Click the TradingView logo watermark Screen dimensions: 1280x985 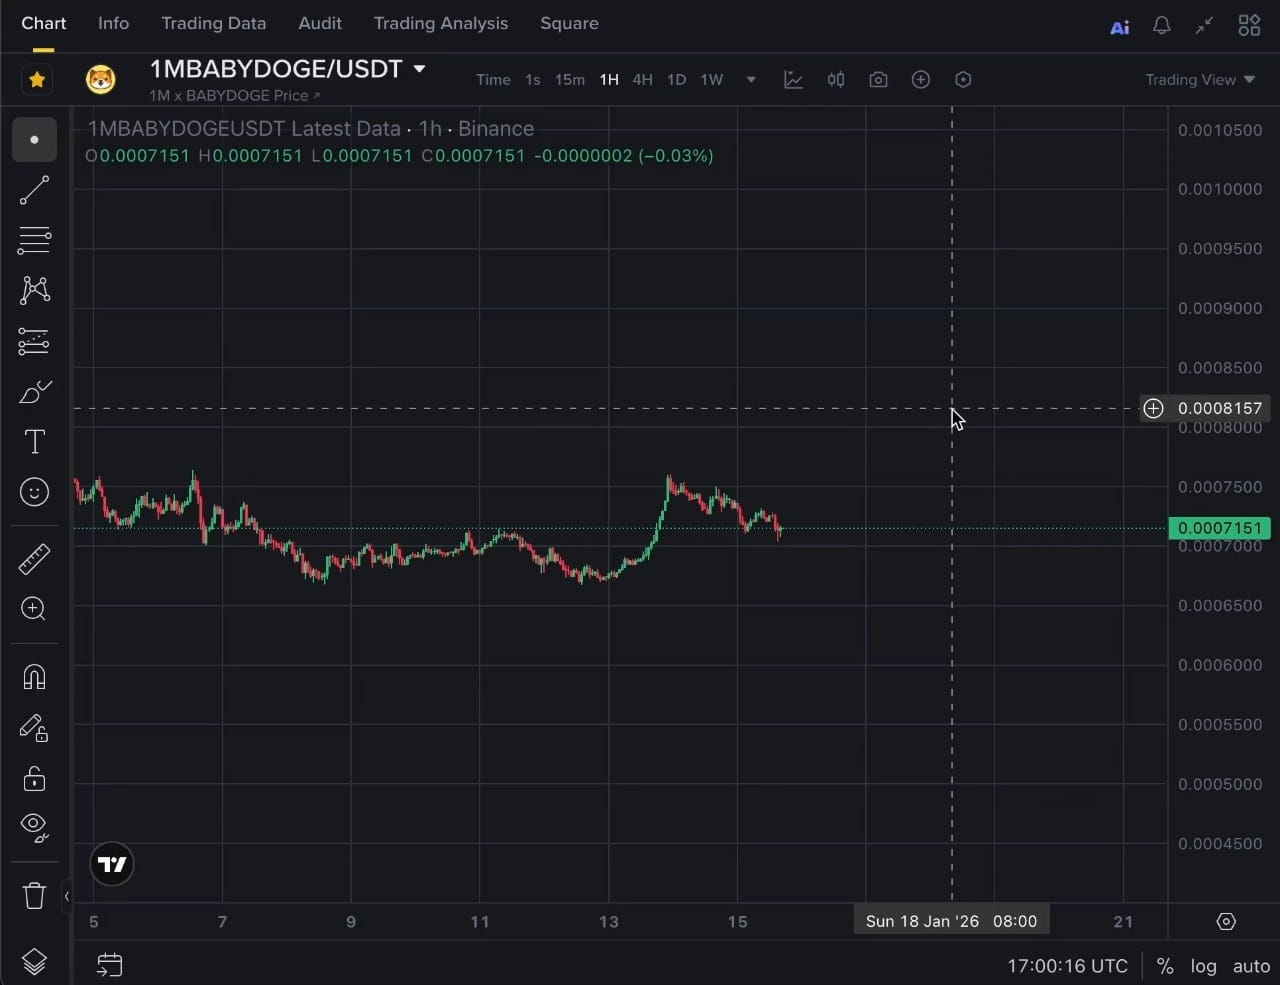111,864
